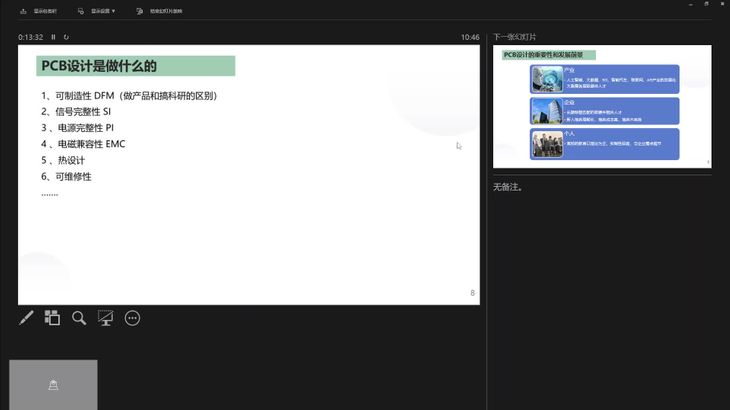The height and width of the screenshot is (410, 730).
Task: Click the elapsed time display 0:13:32
Action: point(31,37)
